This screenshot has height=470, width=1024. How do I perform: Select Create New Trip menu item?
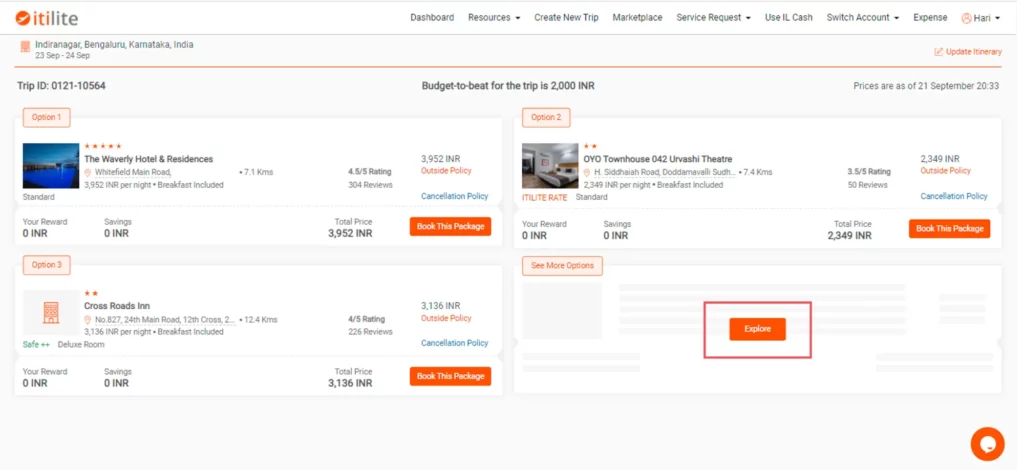566,18
